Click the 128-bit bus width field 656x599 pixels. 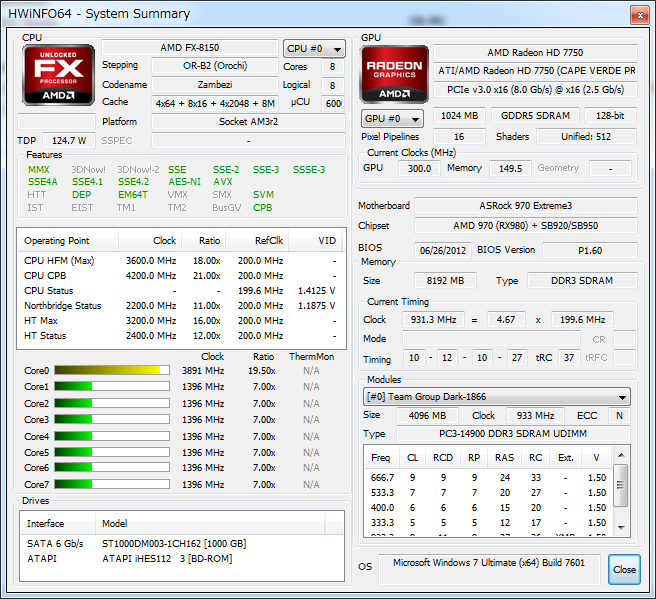tap(610, 115)
